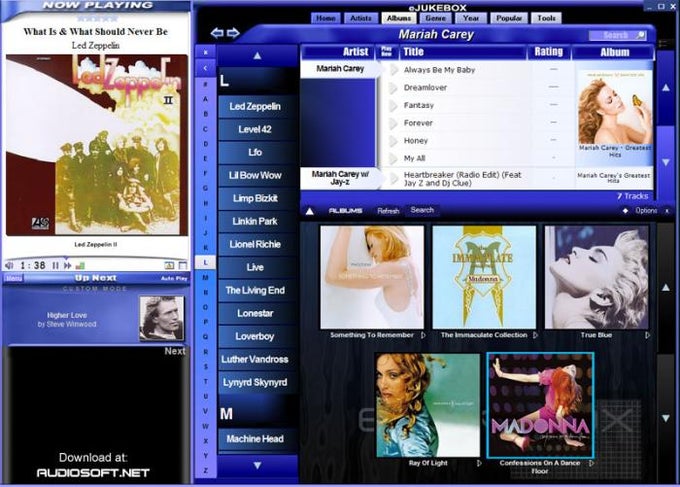Toggle Auto Play in Up Next

[x=174, y=278]
